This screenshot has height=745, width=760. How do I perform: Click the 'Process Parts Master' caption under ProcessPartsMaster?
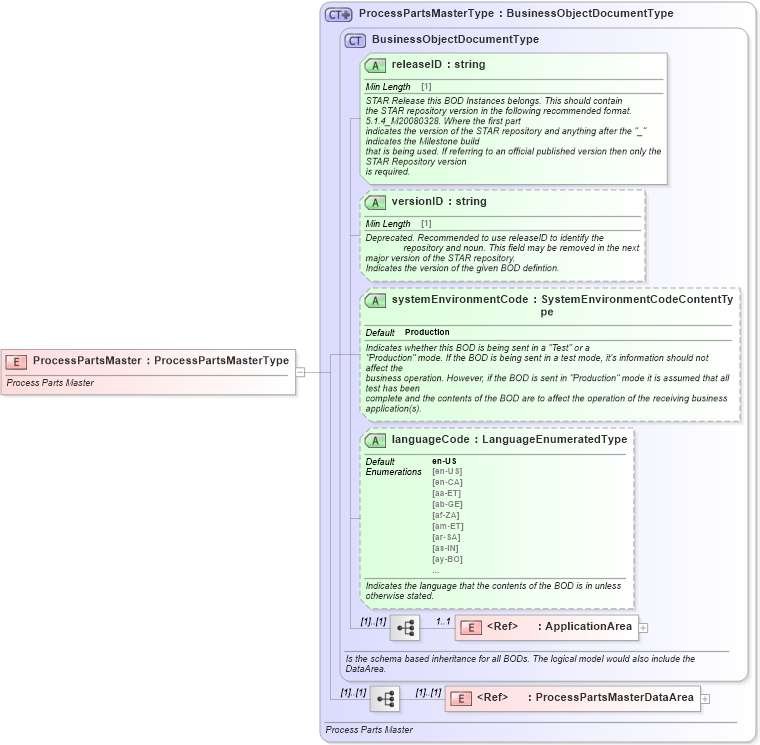click(50, 383)
